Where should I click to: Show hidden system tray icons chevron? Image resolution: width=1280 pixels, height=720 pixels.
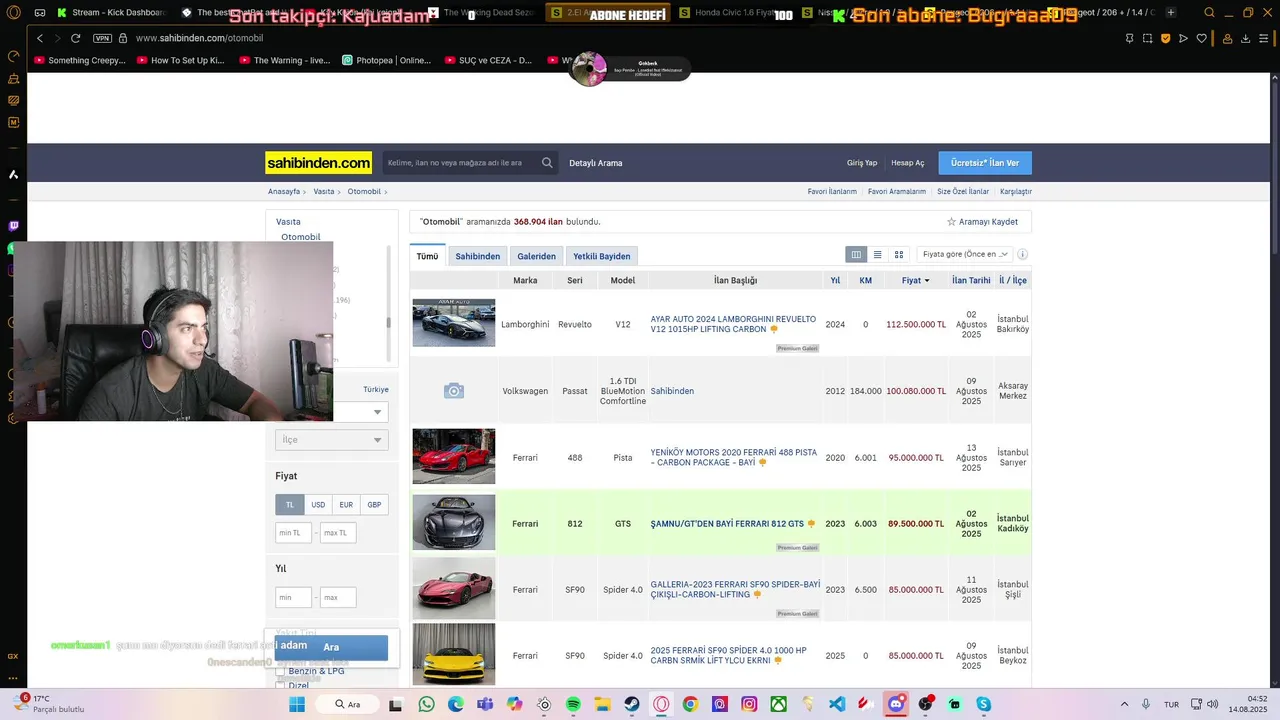(1124, 704)
